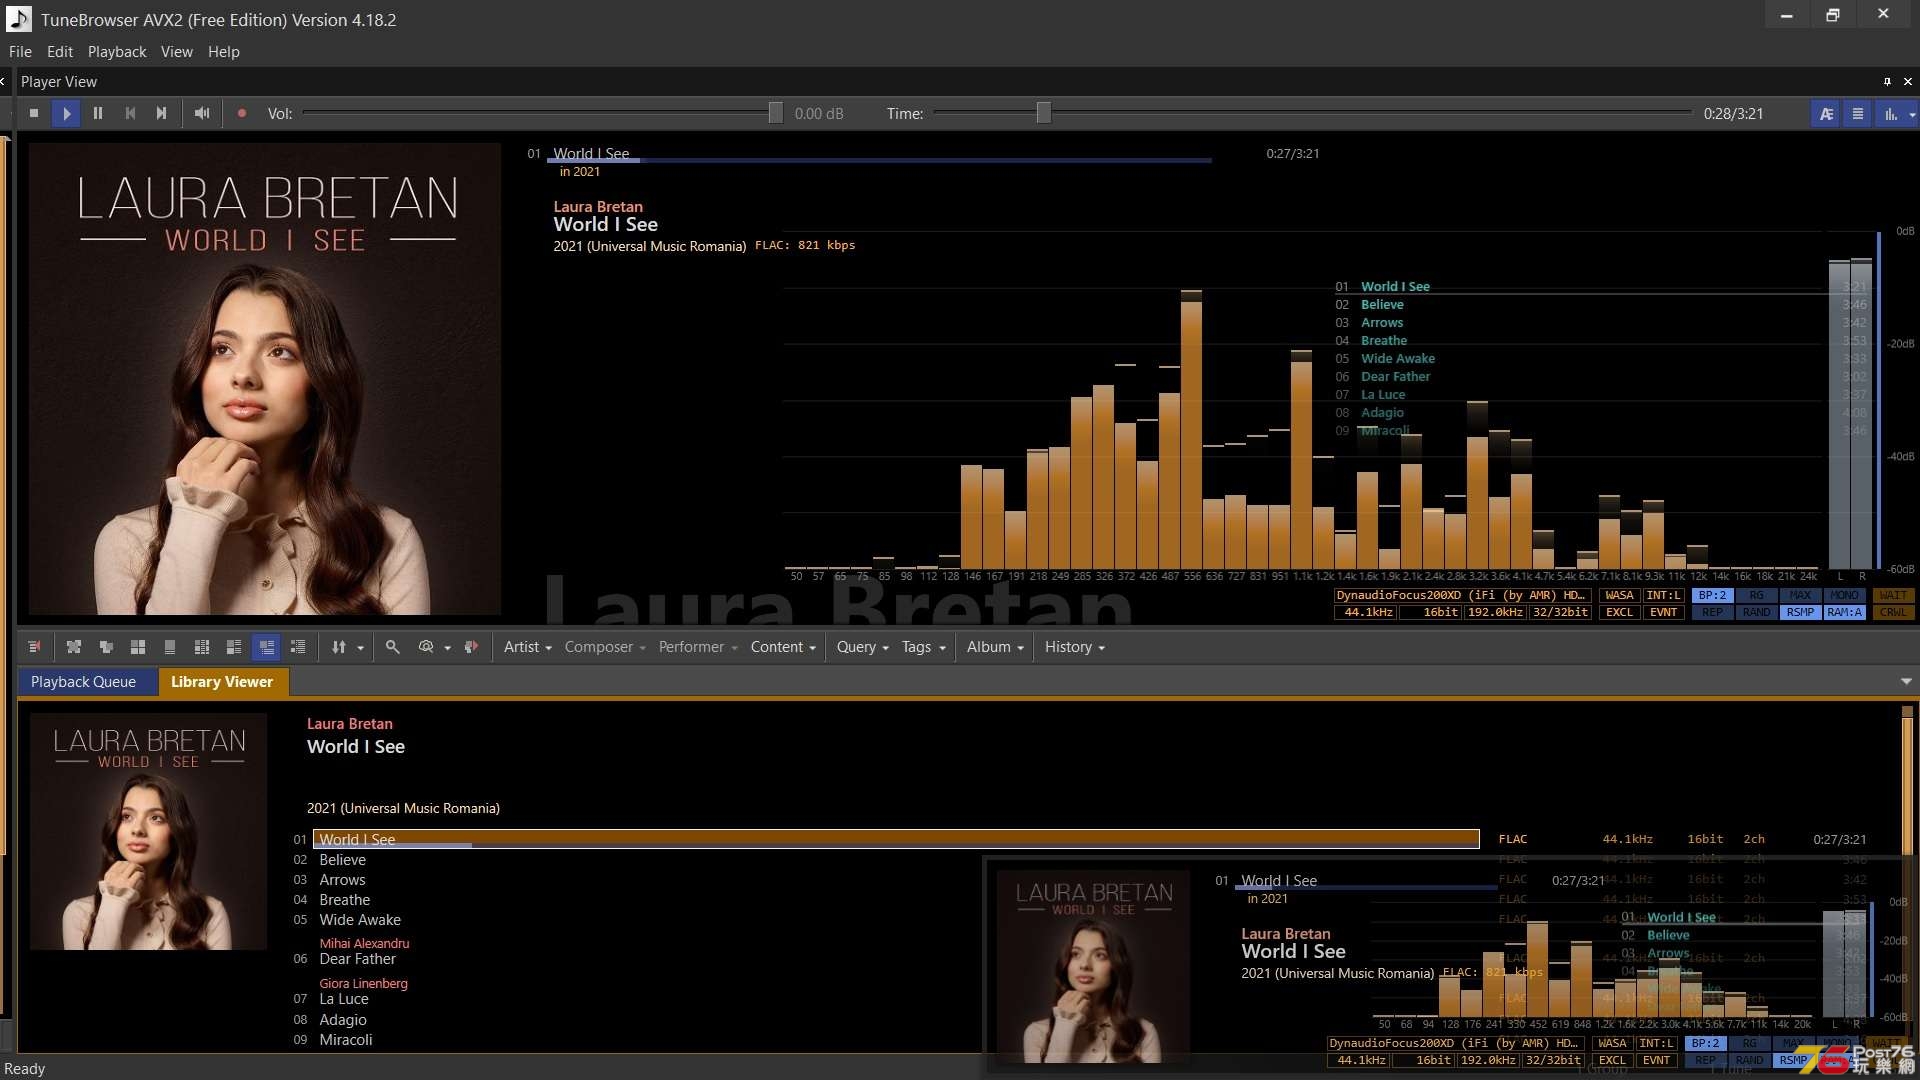1920x1080 pixels.
Task: Select the highlighted album-list view icon
Action: point(266,647)
